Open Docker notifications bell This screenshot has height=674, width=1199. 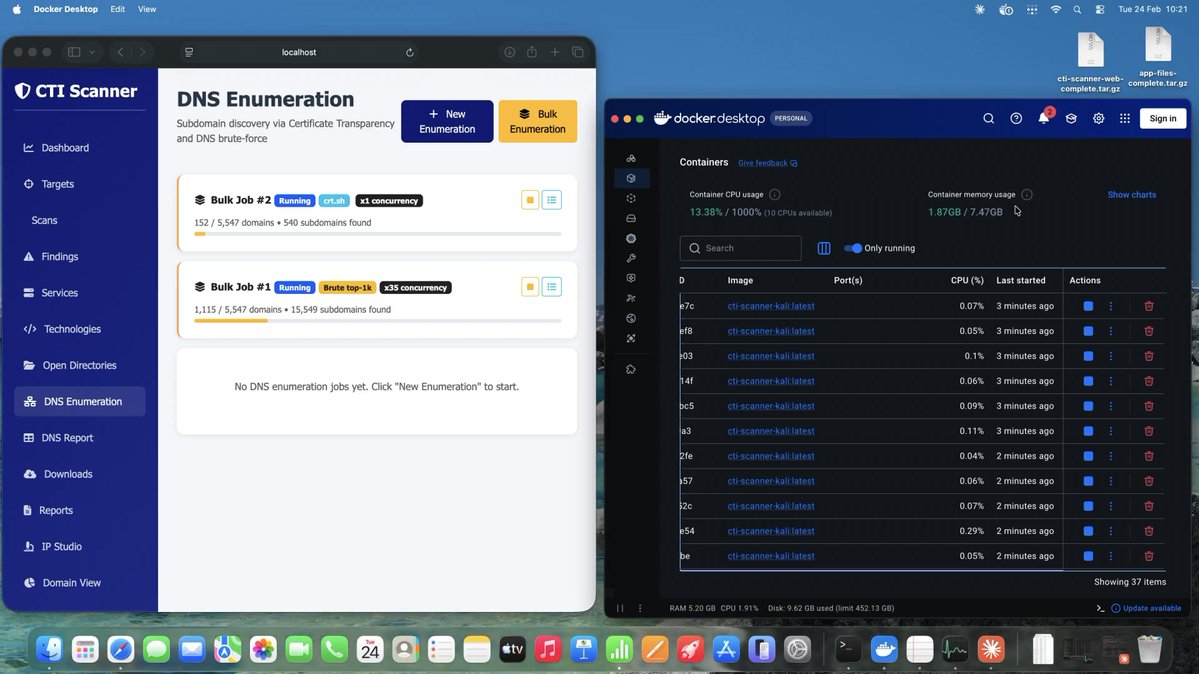click(1044, 118)
